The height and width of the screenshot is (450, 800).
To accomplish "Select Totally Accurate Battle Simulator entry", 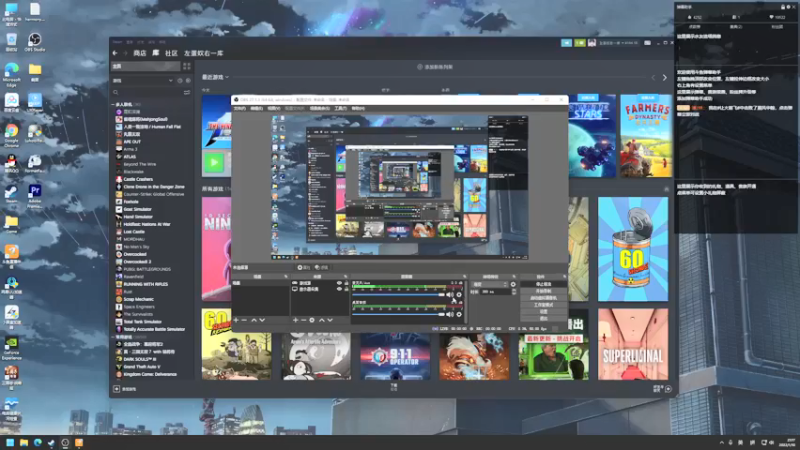I will (151, 329).
